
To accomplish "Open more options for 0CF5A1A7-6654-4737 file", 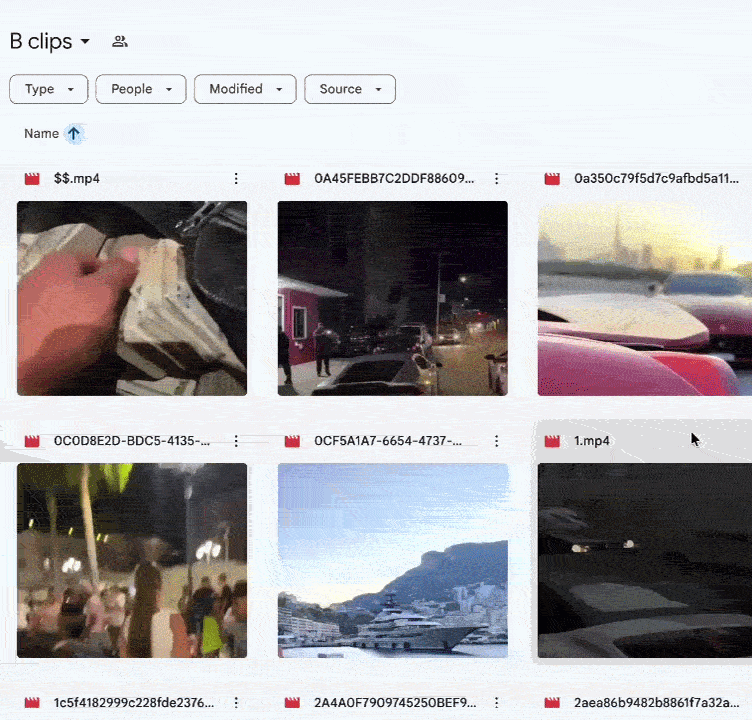I will 496,441.
